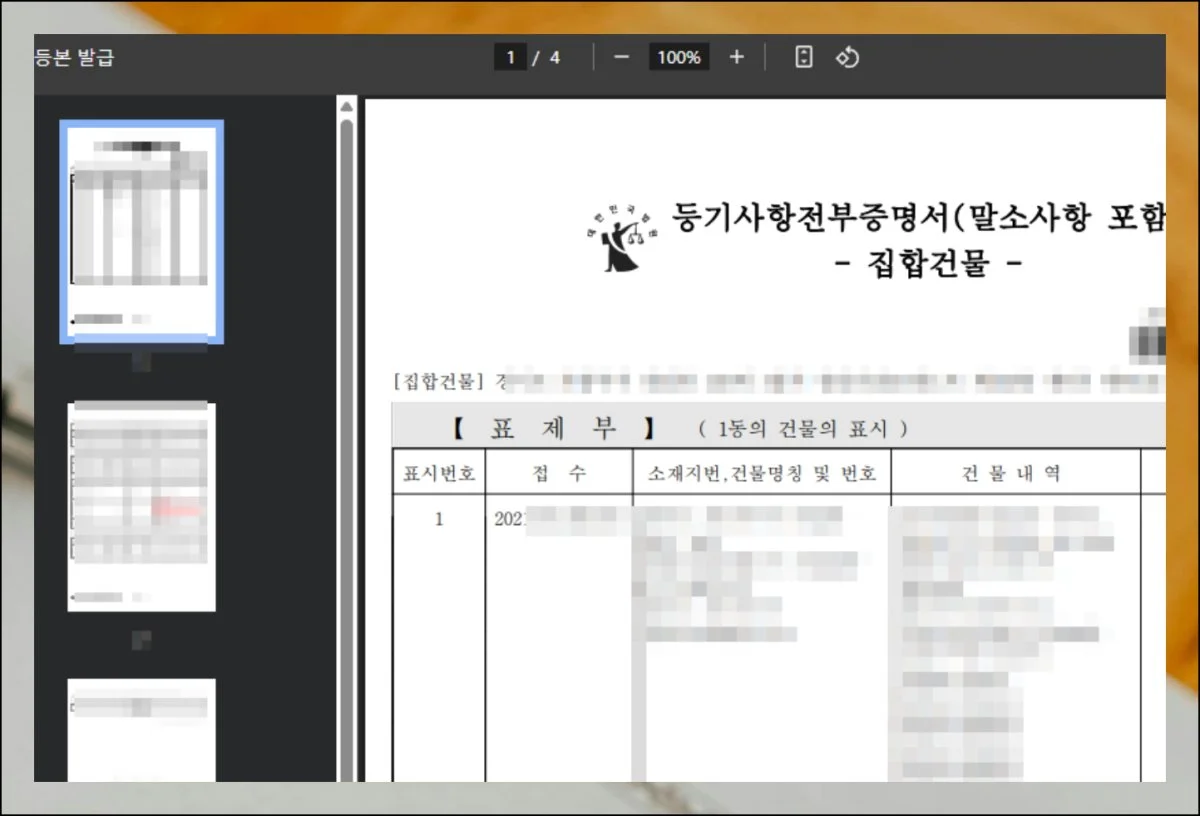
Task: Click the 표제부 section heading
Action: click(x=553, y=429)
